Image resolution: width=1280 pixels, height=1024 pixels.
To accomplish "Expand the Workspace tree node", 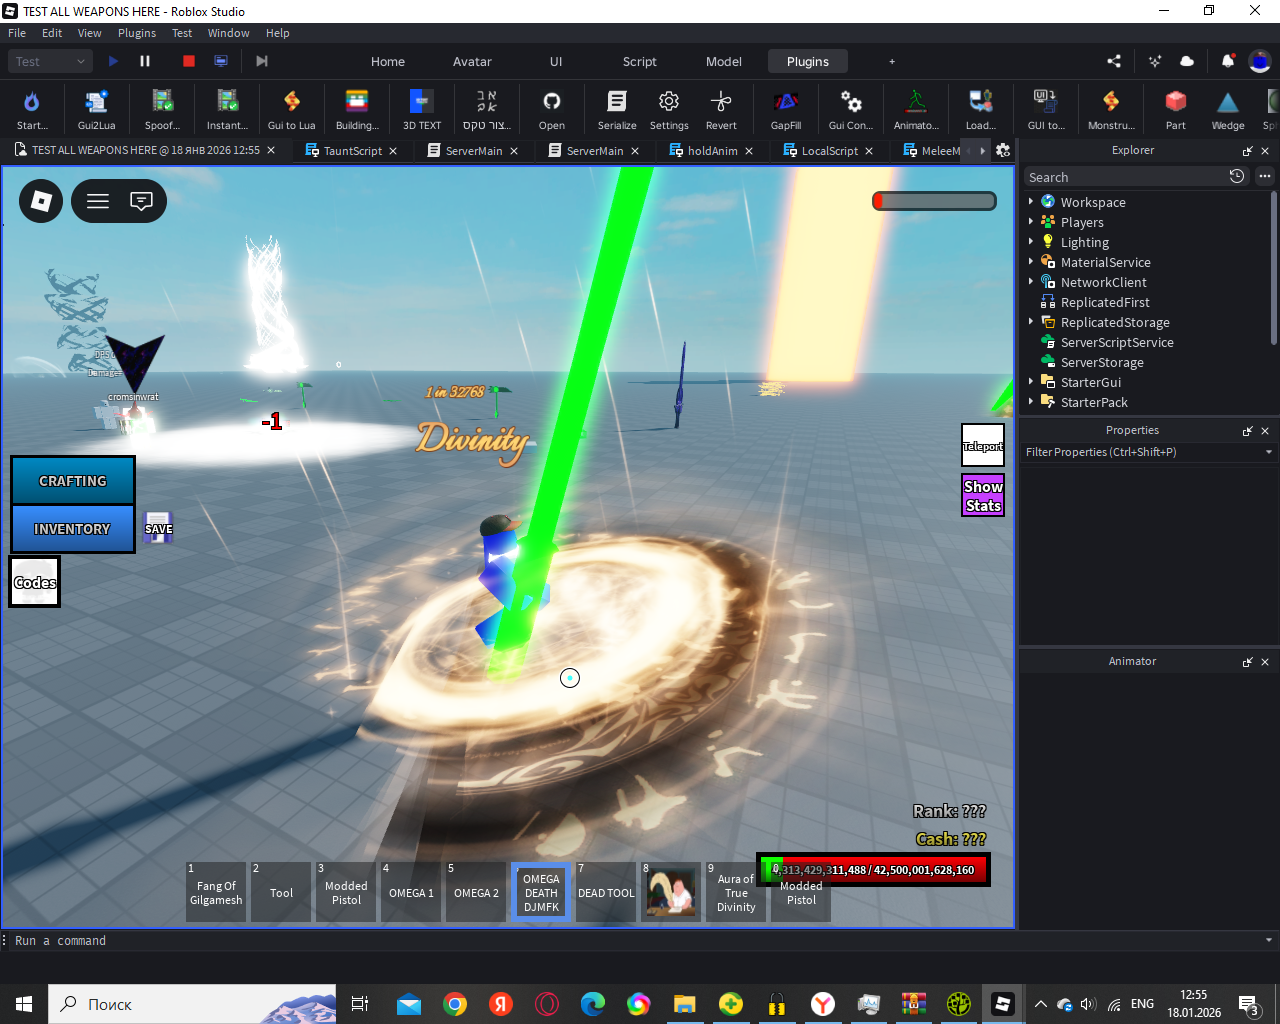I will 1031,201.
